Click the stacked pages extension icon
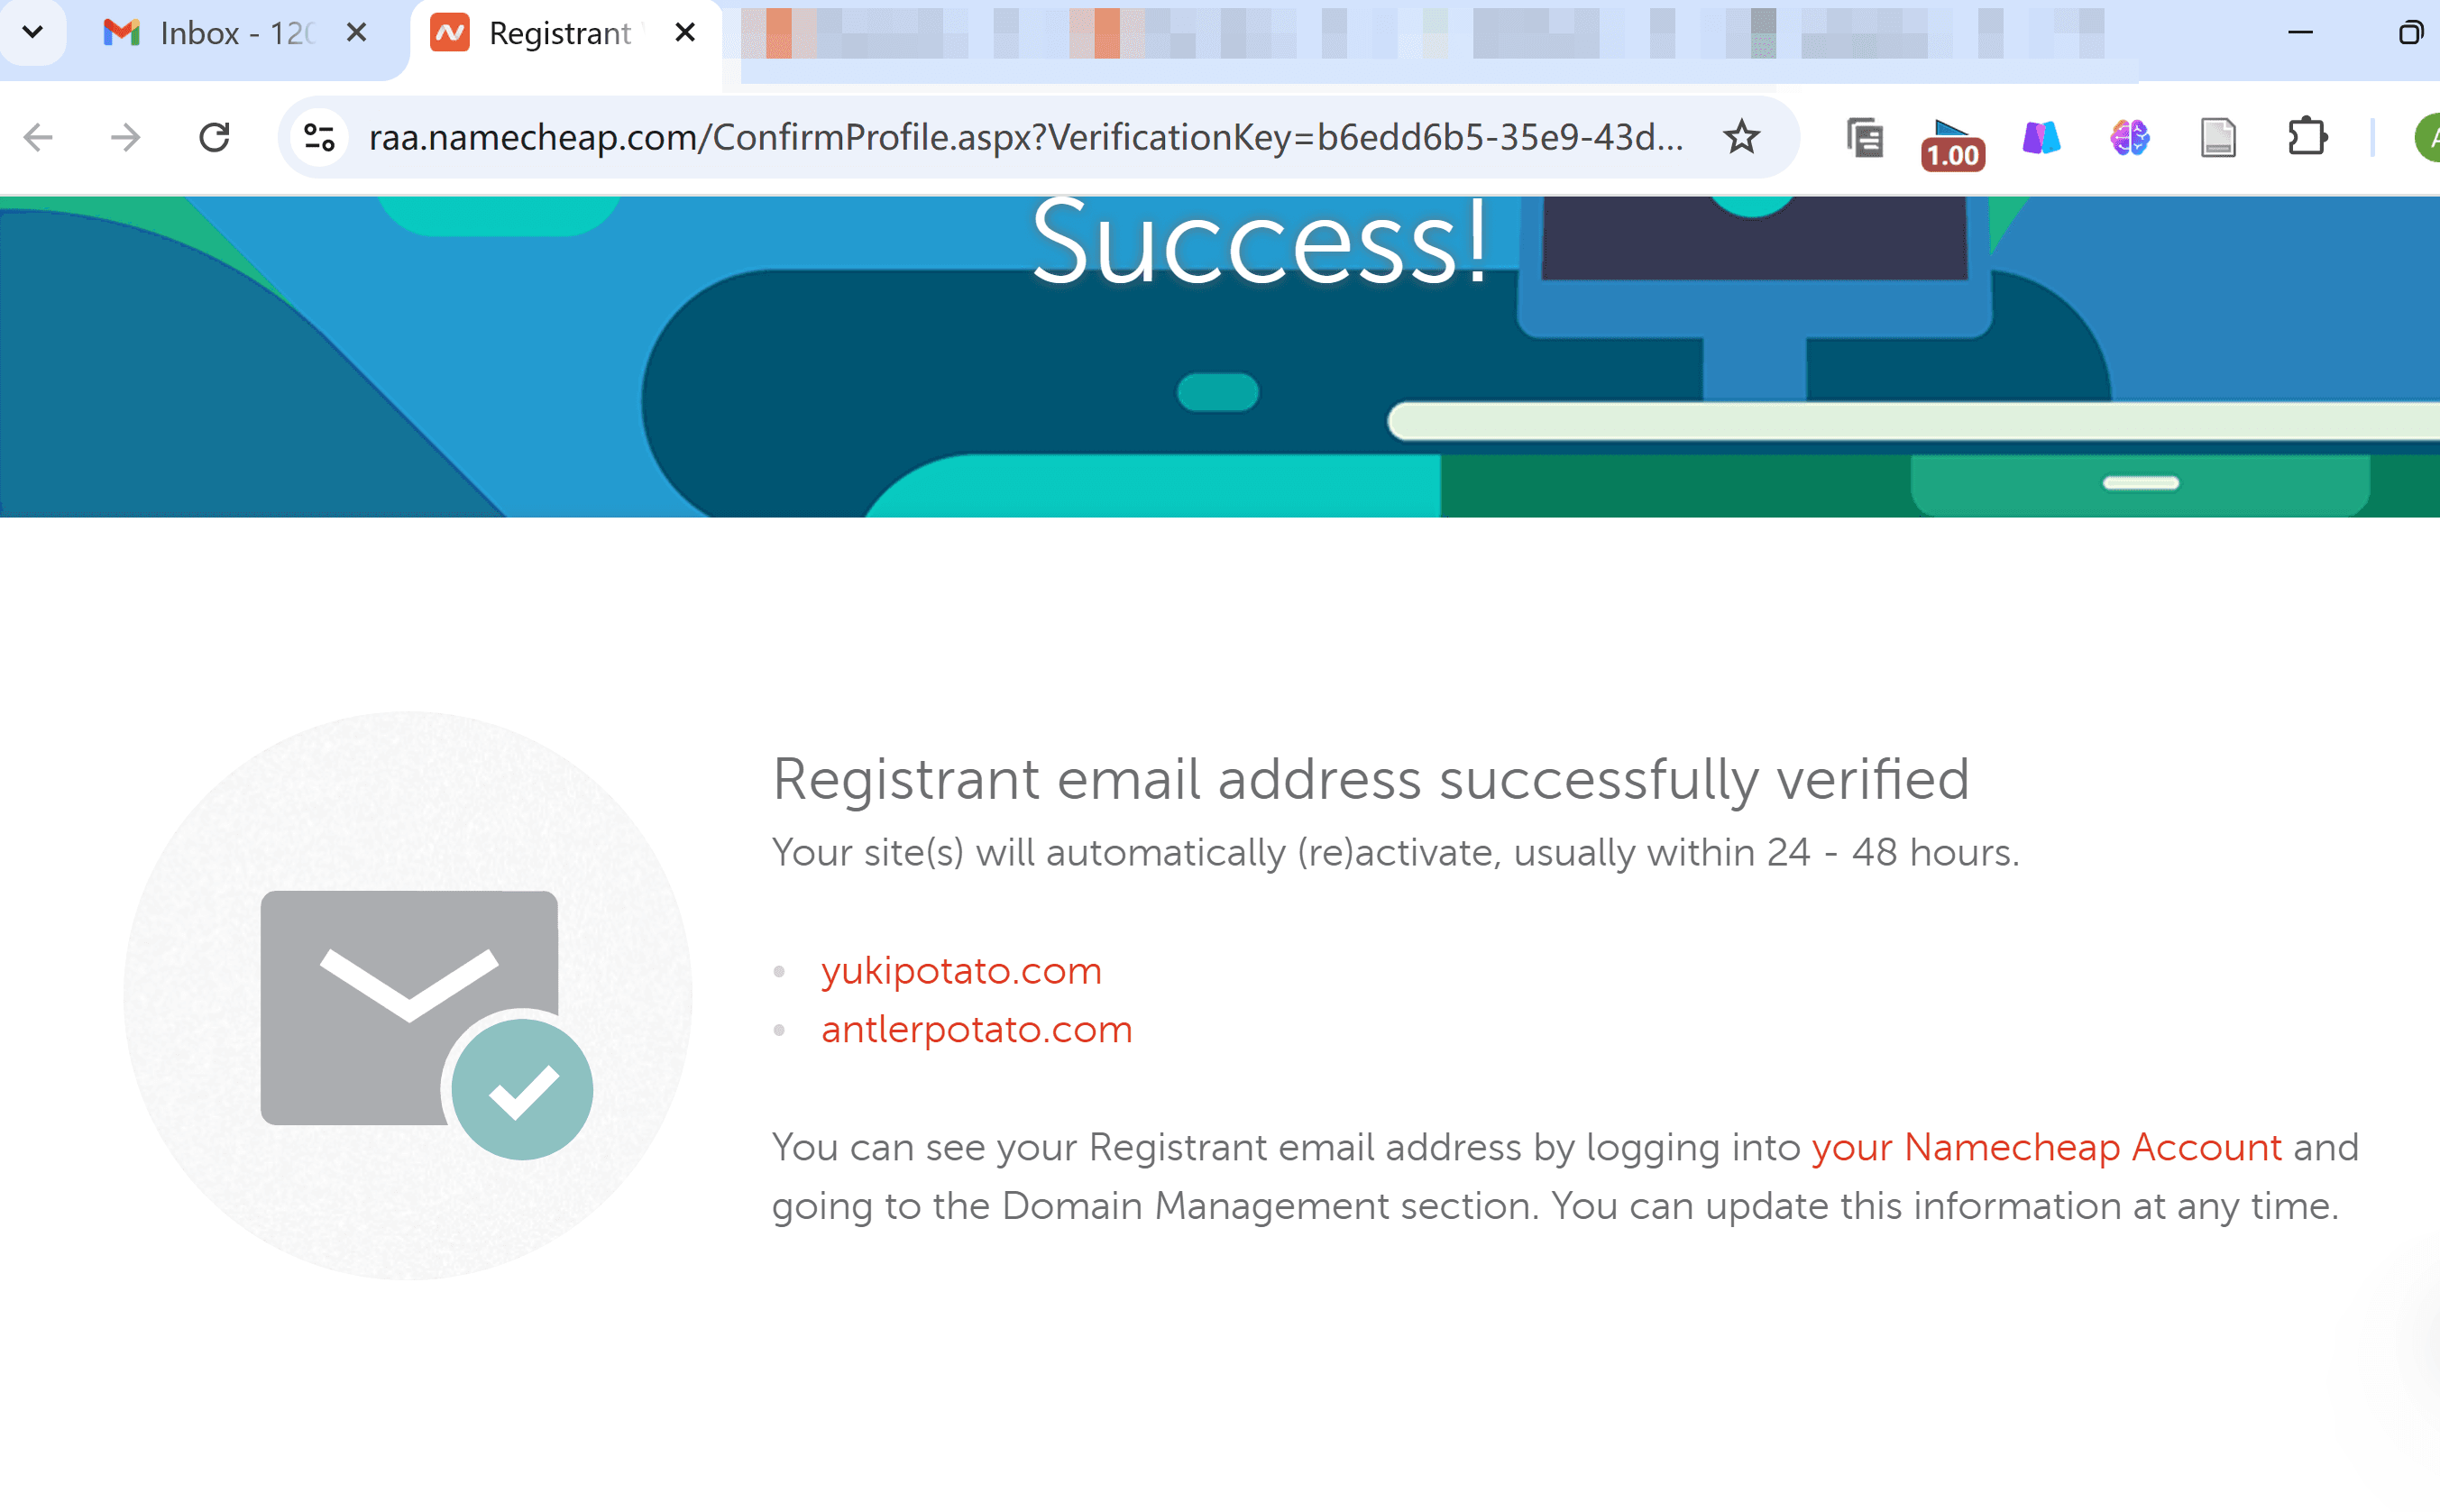 [x=1864, y=137]
